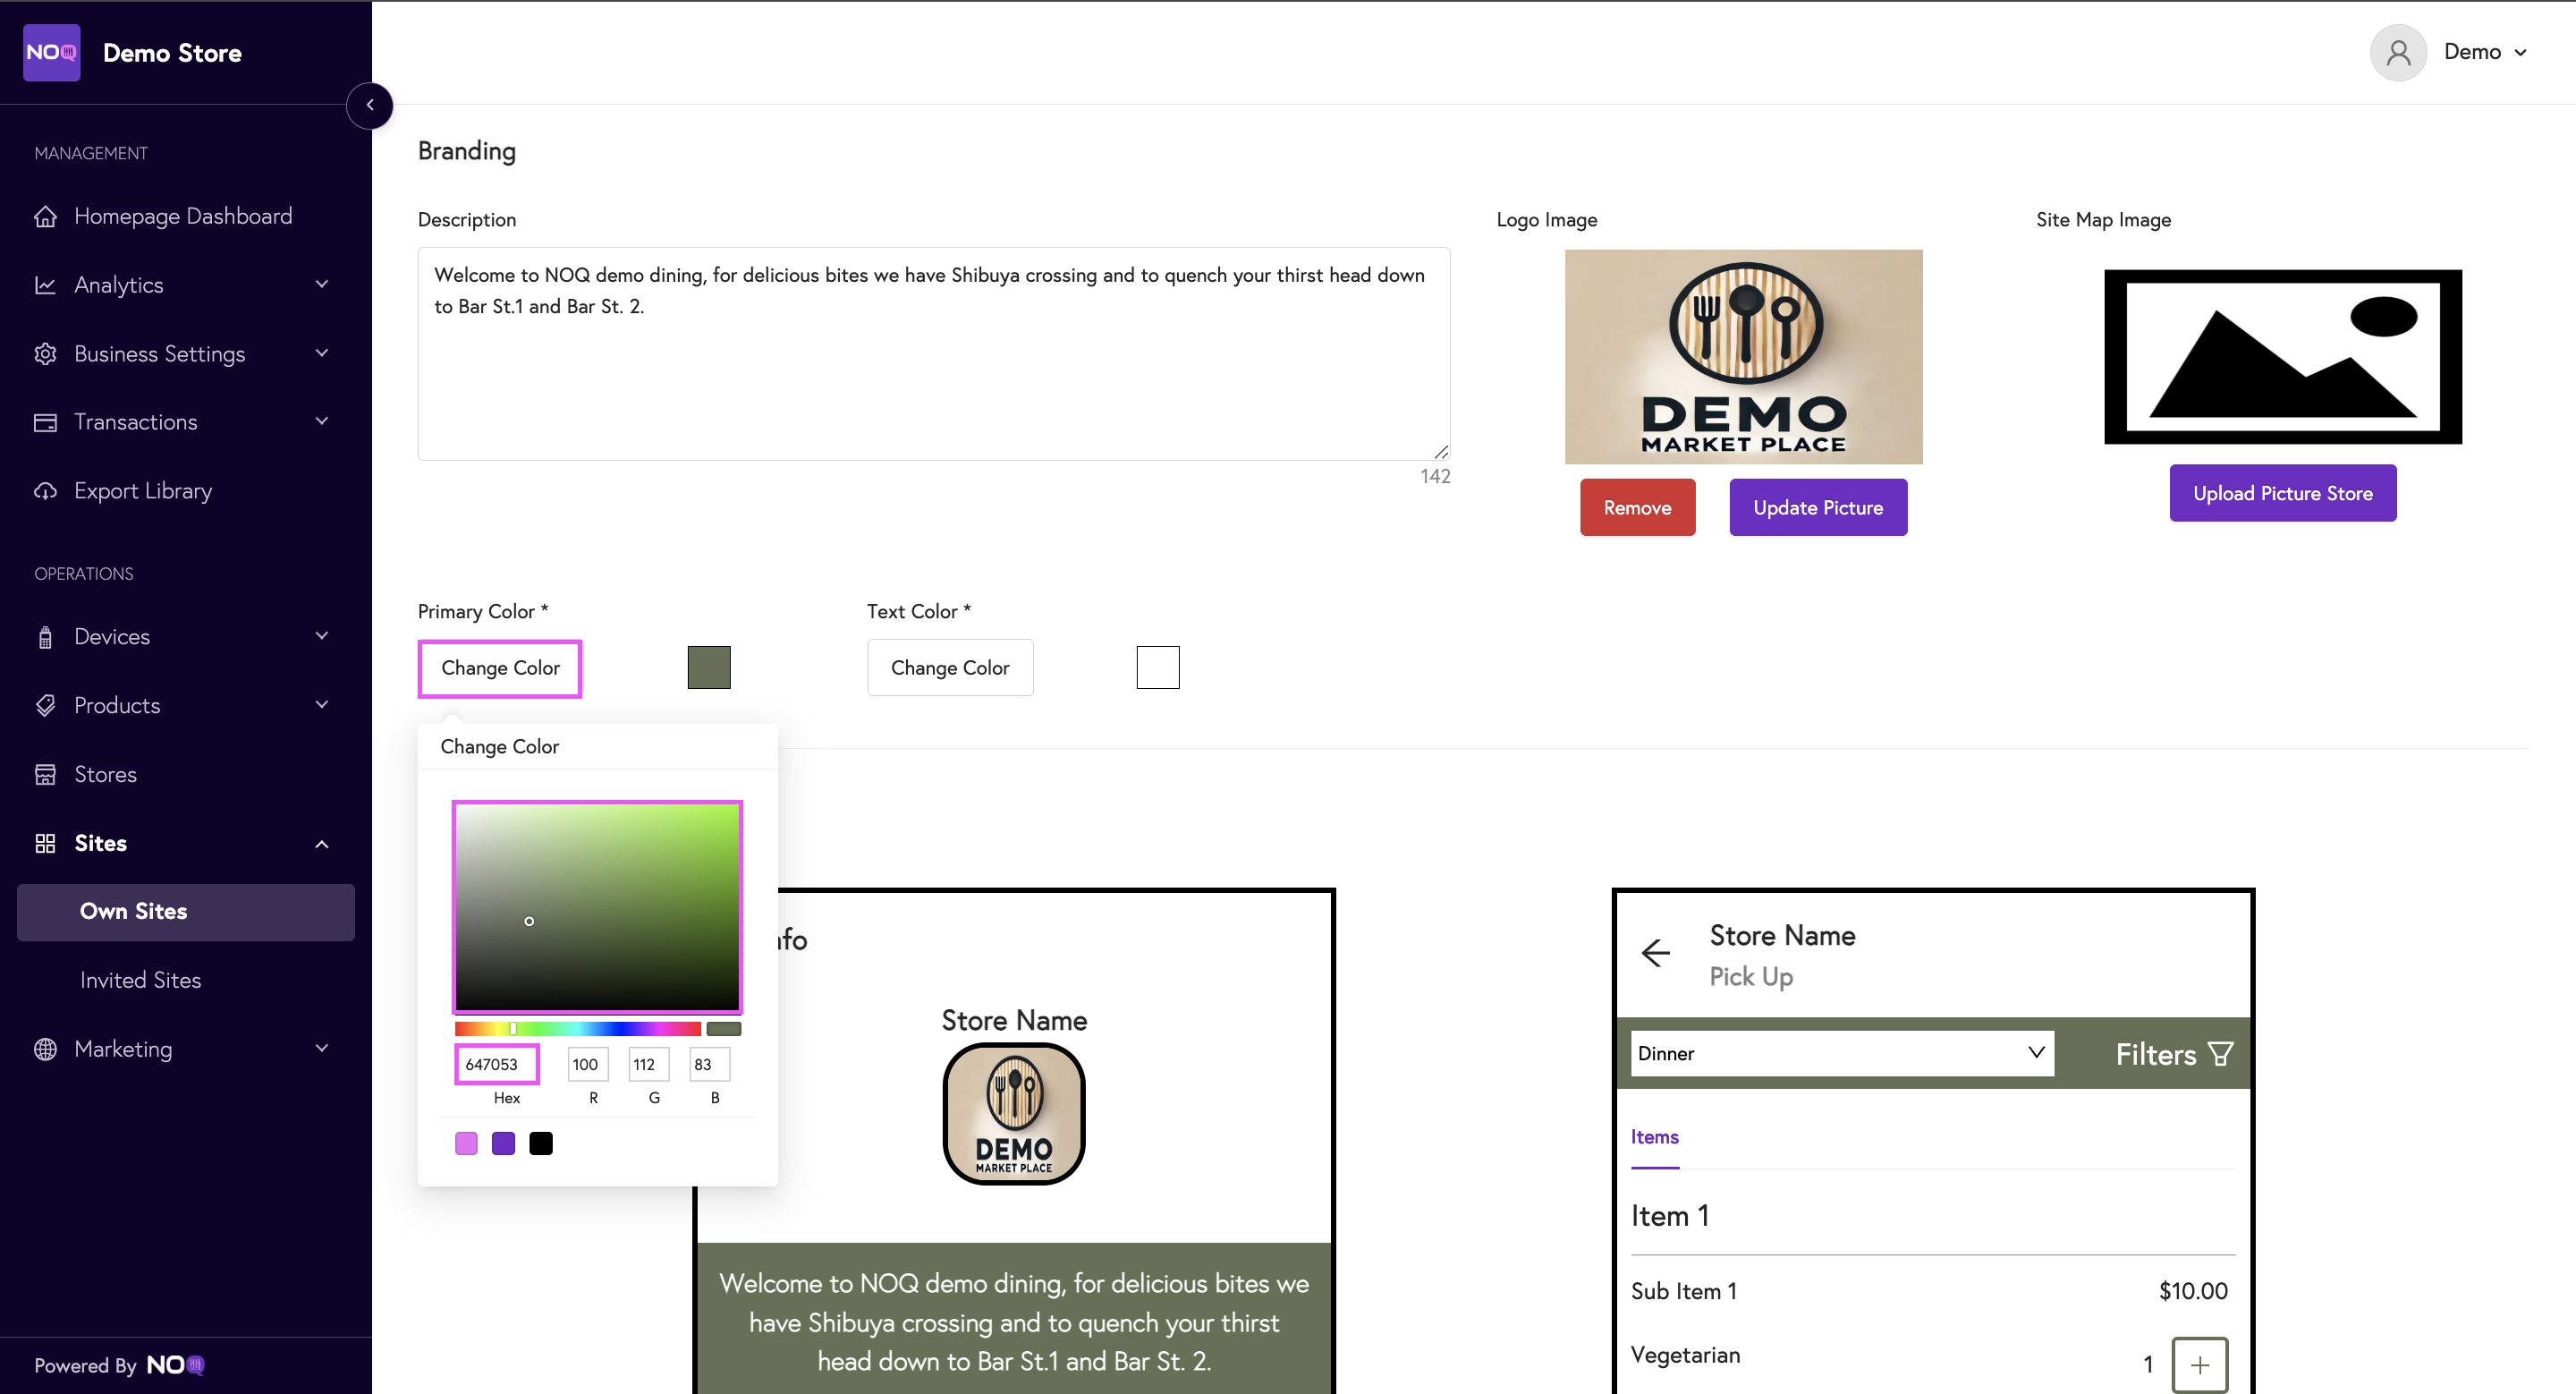Click the rainbow hue slider
This screenshot has width=2576, height=1394.
[x=578, y=1029]
